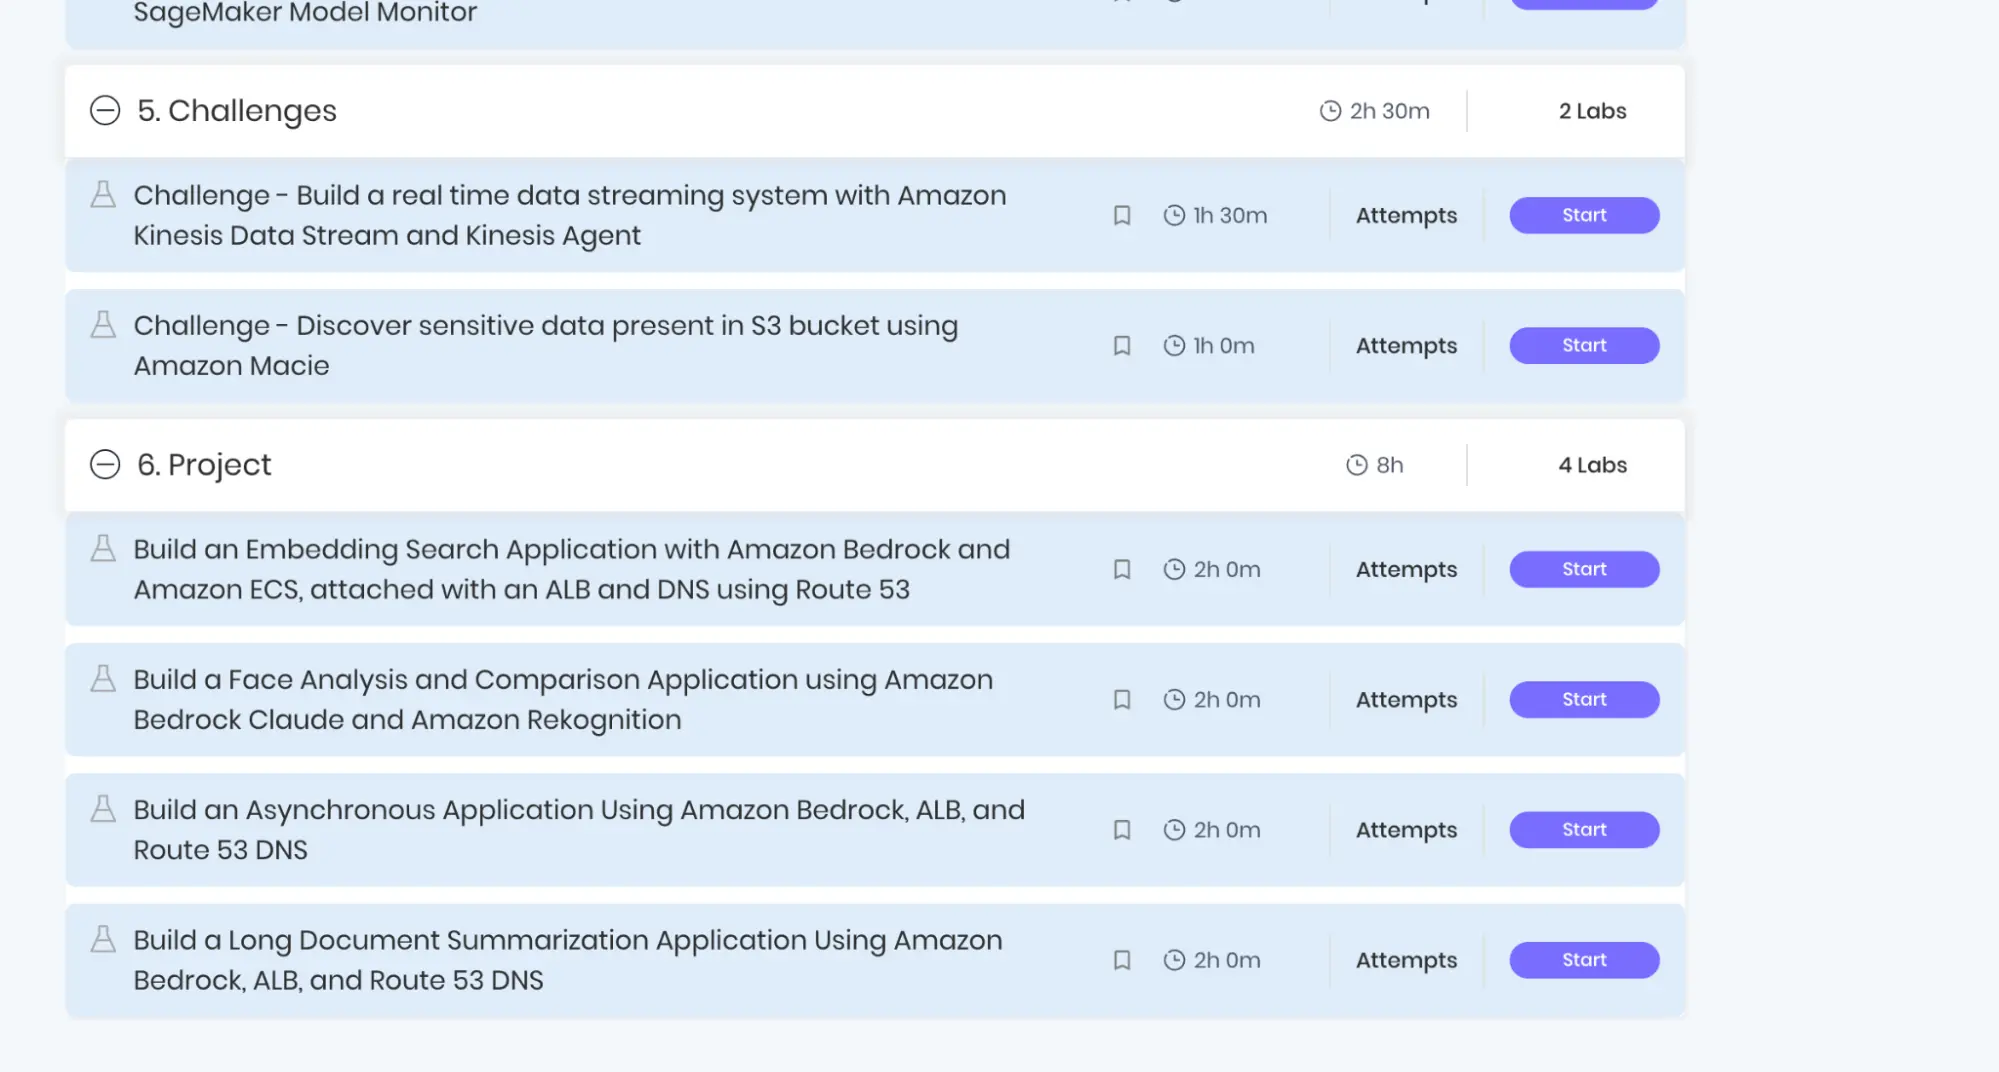Start the Long Document Summarization lab

(1584, 960)
